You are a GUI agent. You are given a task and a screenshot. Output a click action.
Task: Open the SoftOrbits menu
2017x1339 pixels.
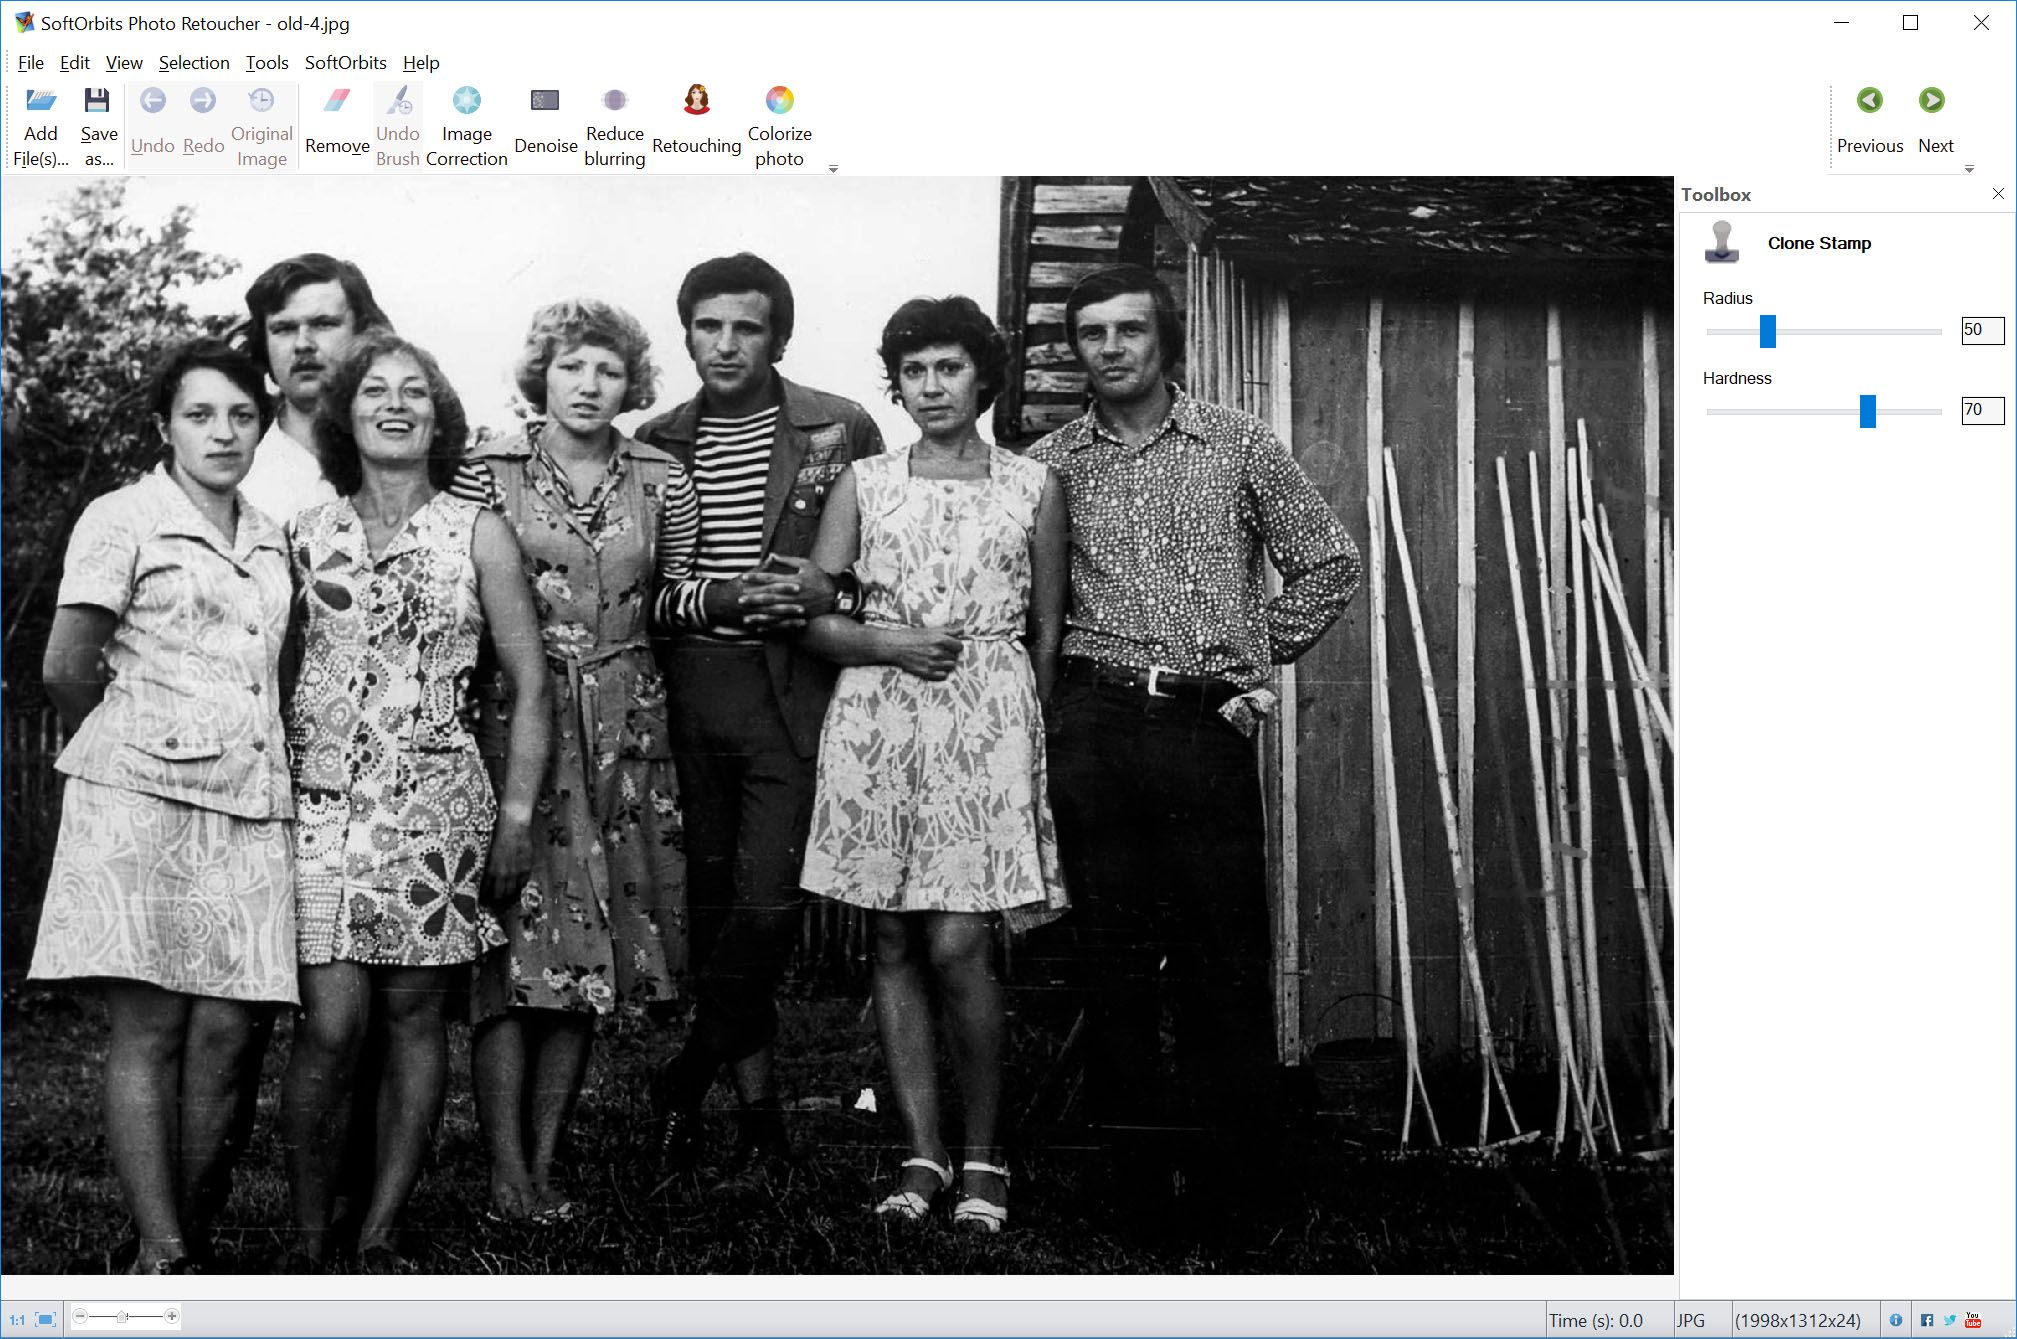coord(347,63)
